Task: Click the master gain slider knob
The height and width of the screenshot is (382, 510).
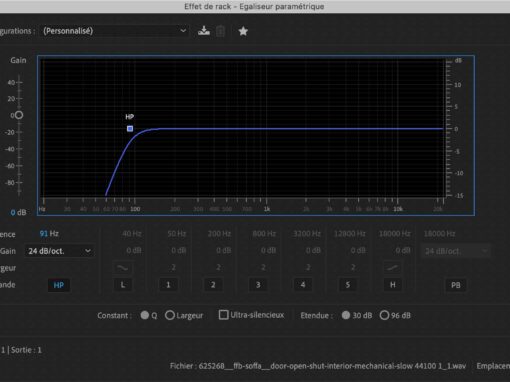Action: tap(19, 115)
